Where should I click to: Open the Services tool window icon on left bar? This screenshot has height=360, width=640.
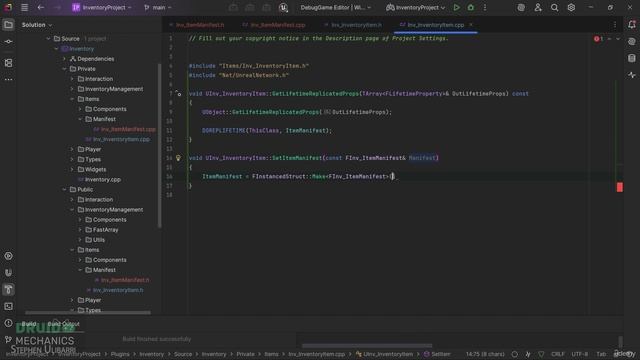click(x=8, y=256)
